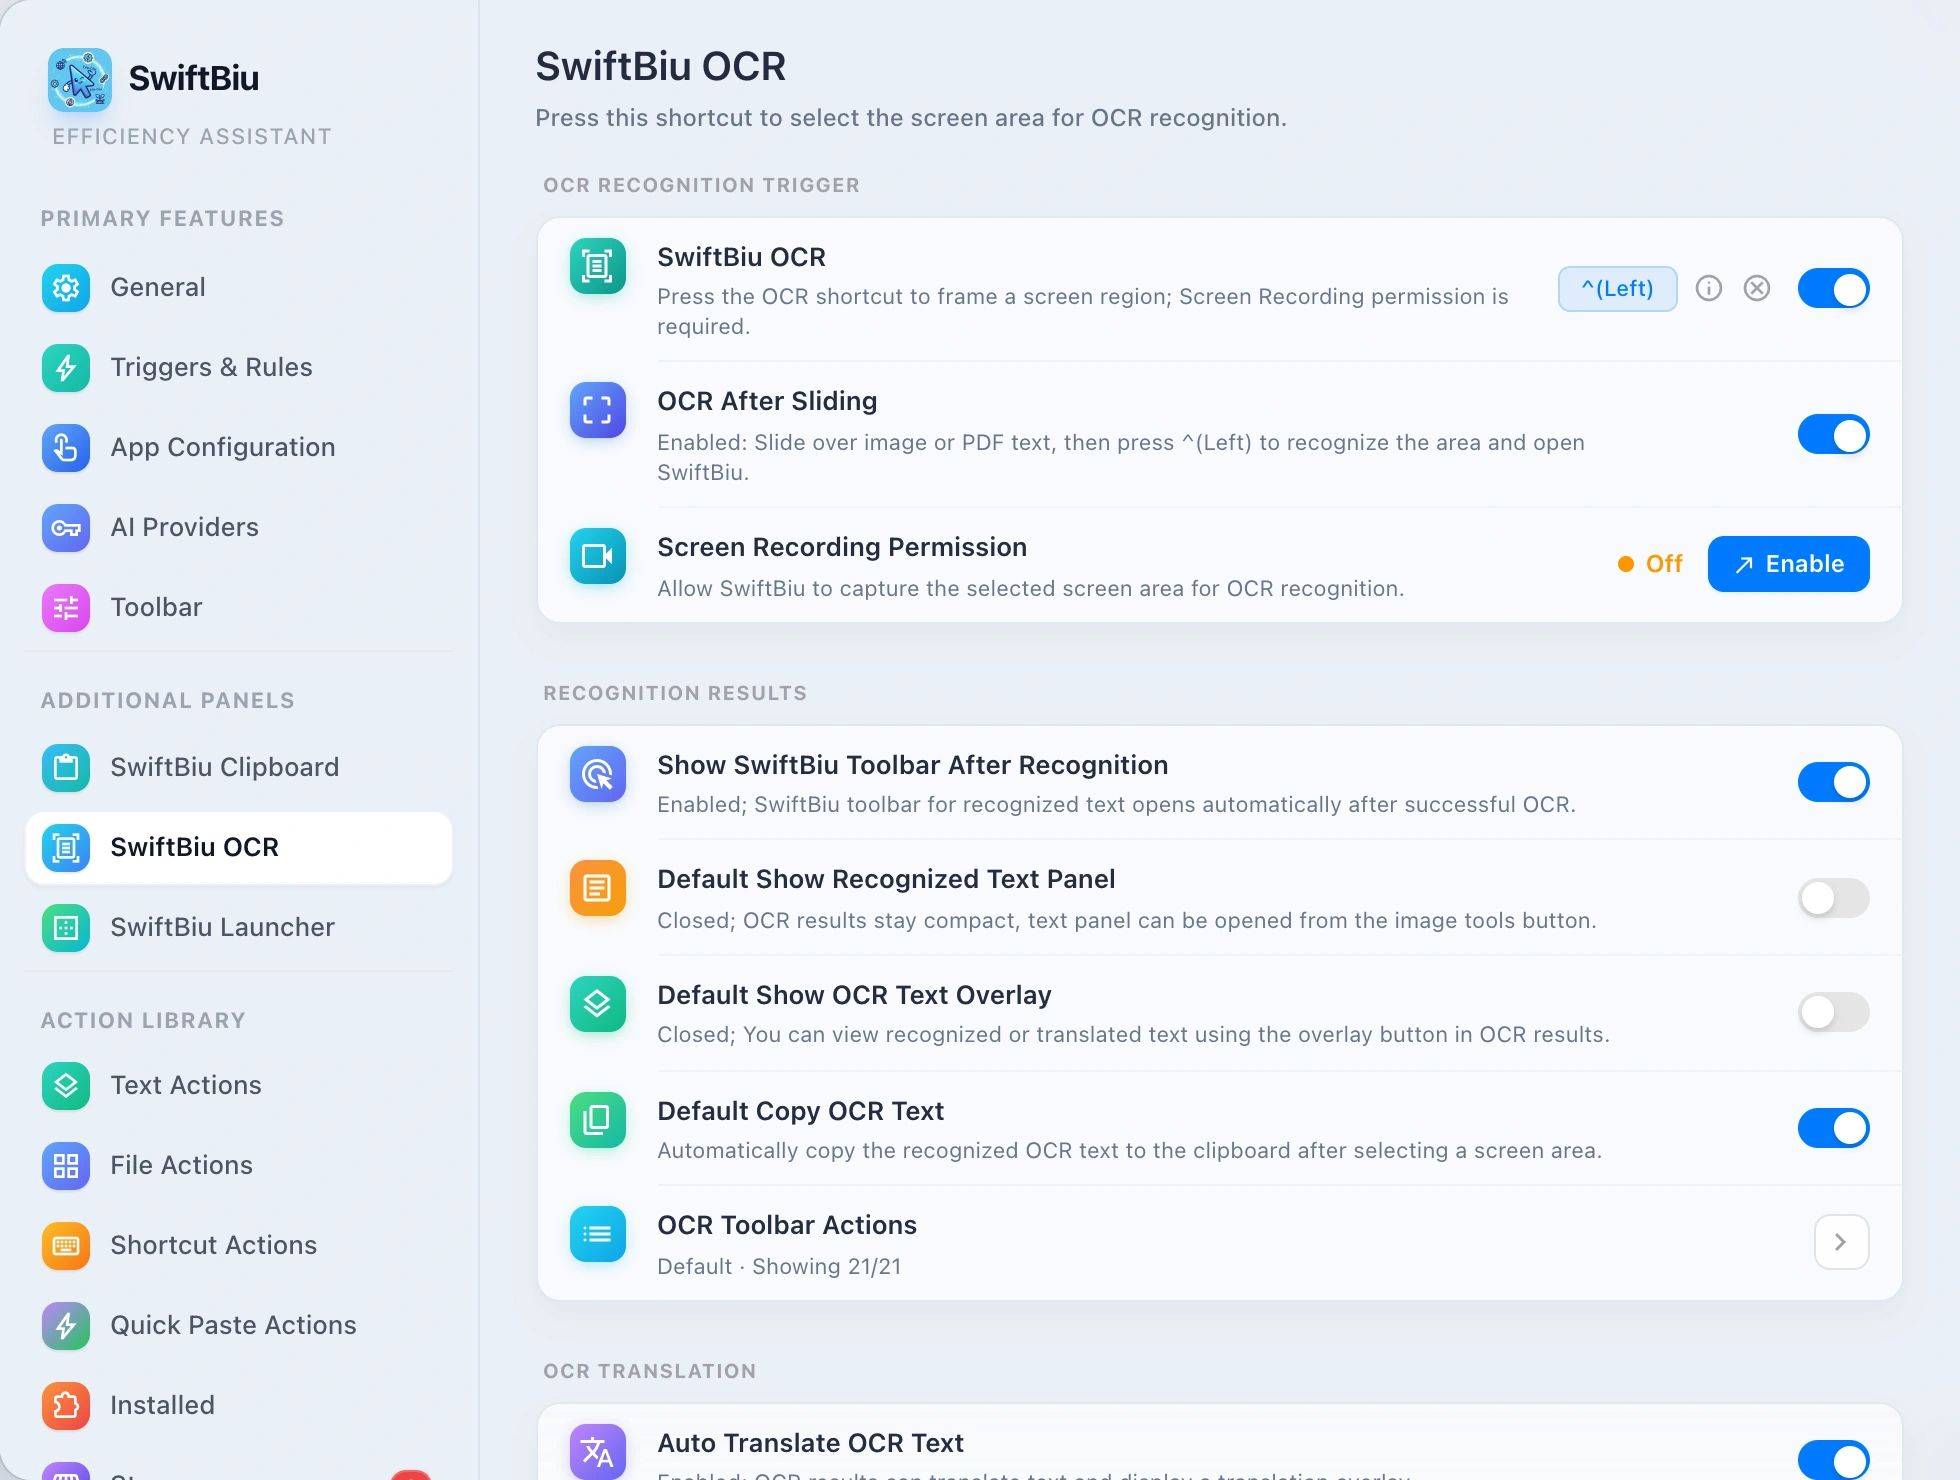Click the OCR RECOGNITION TRIGGER section header

click(701, 186)
